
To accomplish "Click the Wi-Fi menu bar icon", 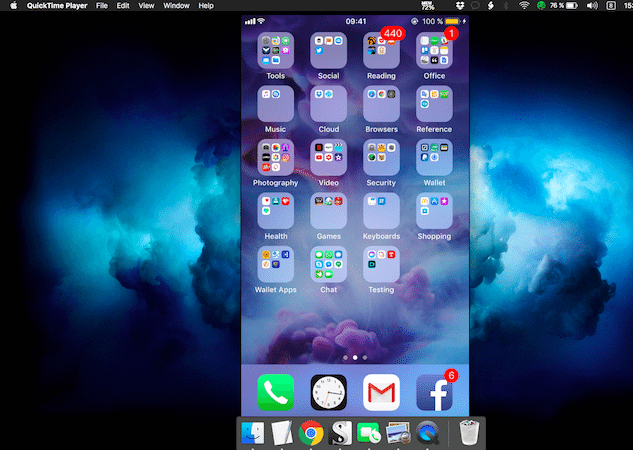I will pyautogui.click(x=524, y=6).
